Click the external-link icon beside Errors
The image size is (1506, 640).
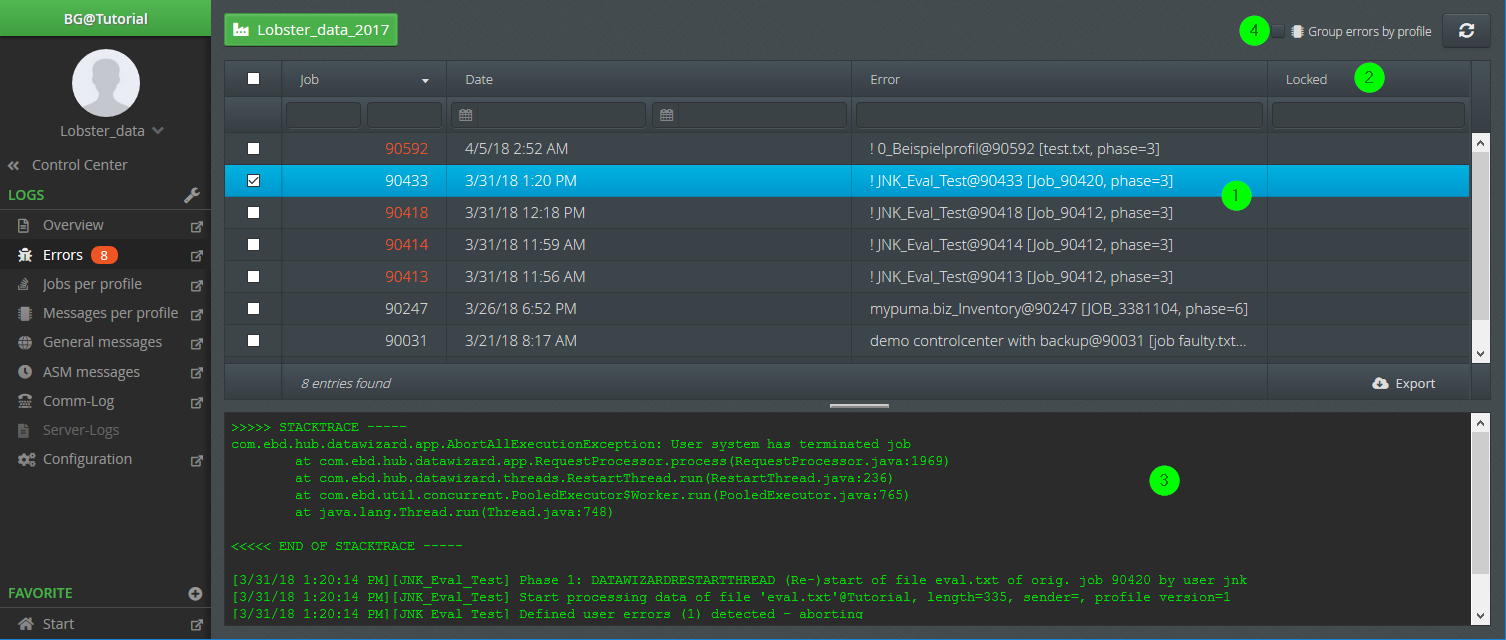[197, 256]
